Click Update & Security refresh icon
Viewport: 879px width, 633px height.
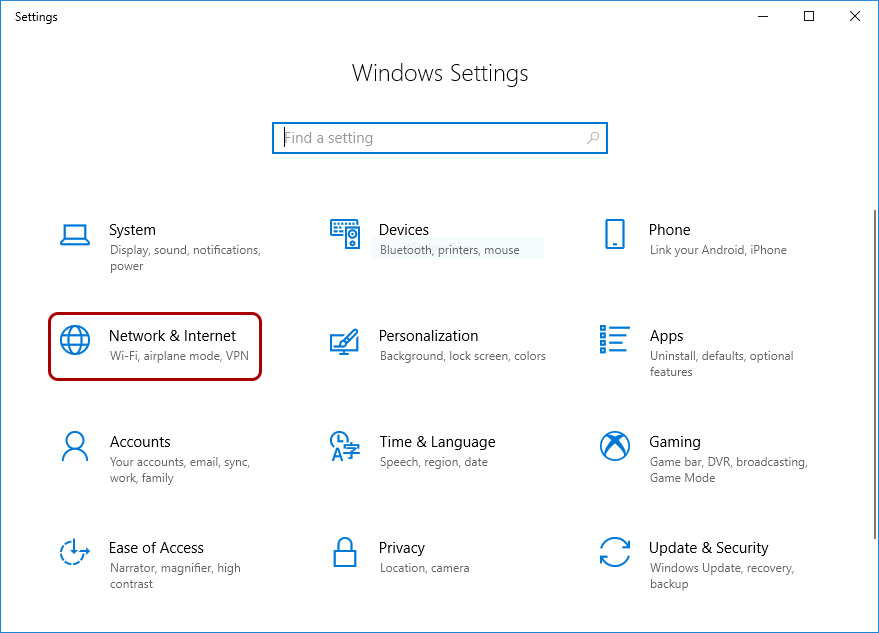pyautogui.click(x=614, y=553)
